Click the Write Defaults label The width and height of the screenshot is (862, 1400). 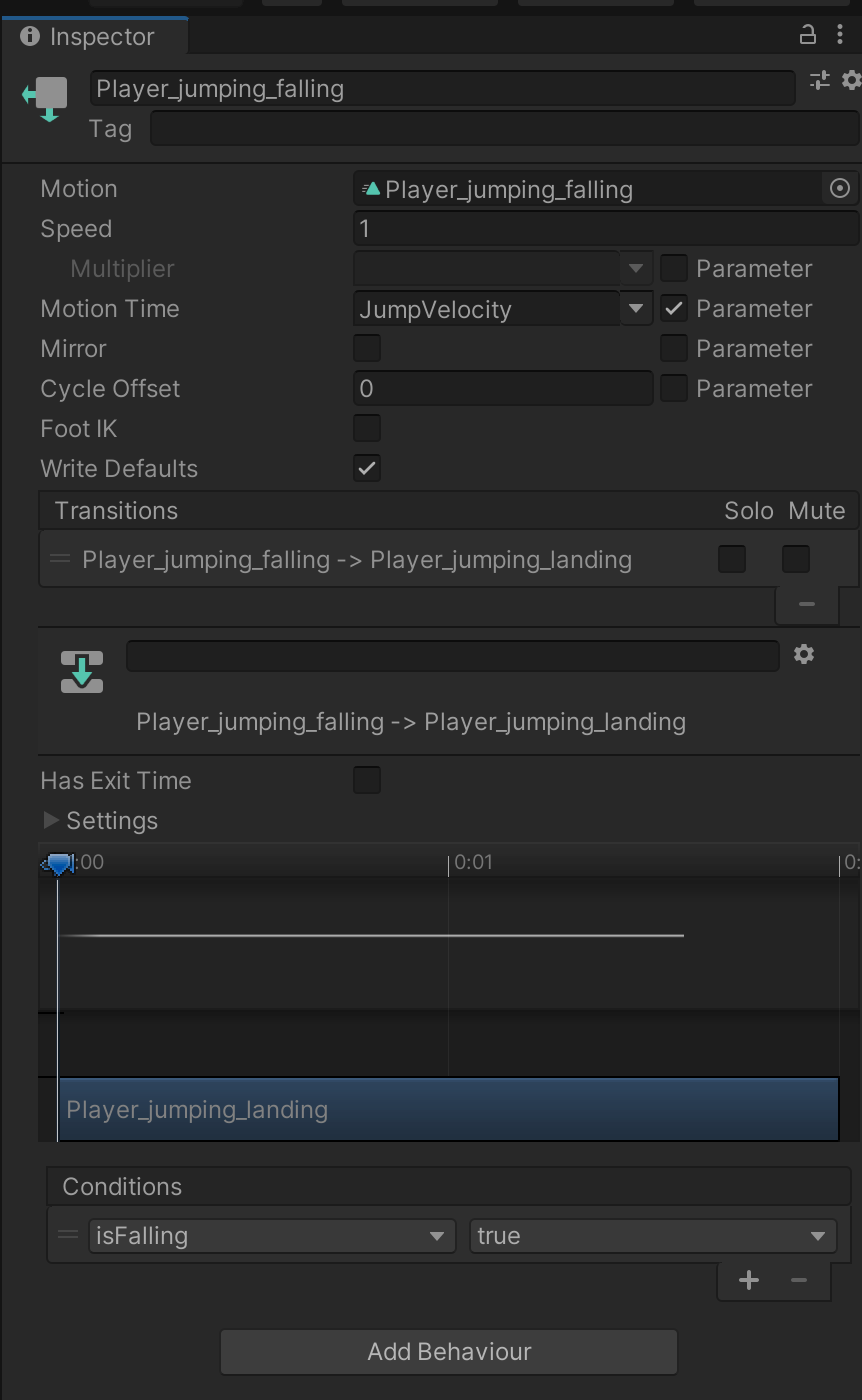pyautogui.click(x=119, y=468)
